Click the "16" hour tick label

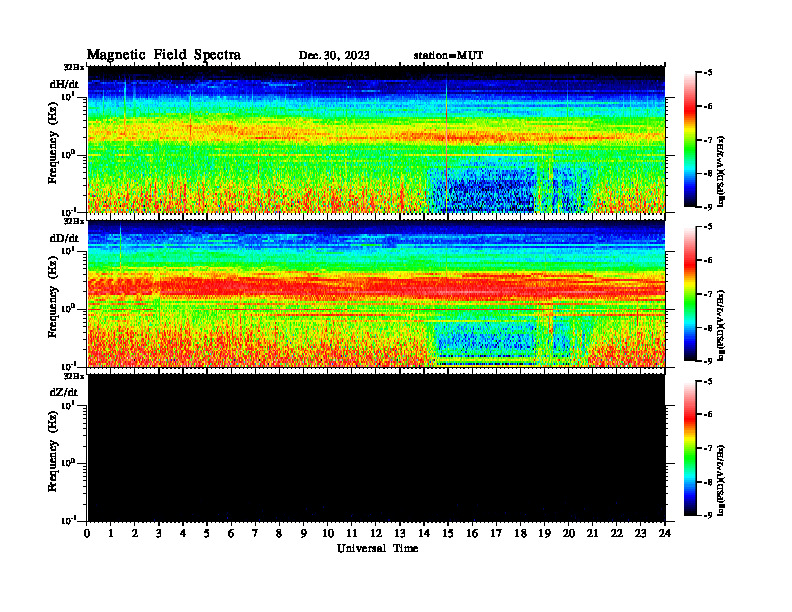tap(472, 533)
